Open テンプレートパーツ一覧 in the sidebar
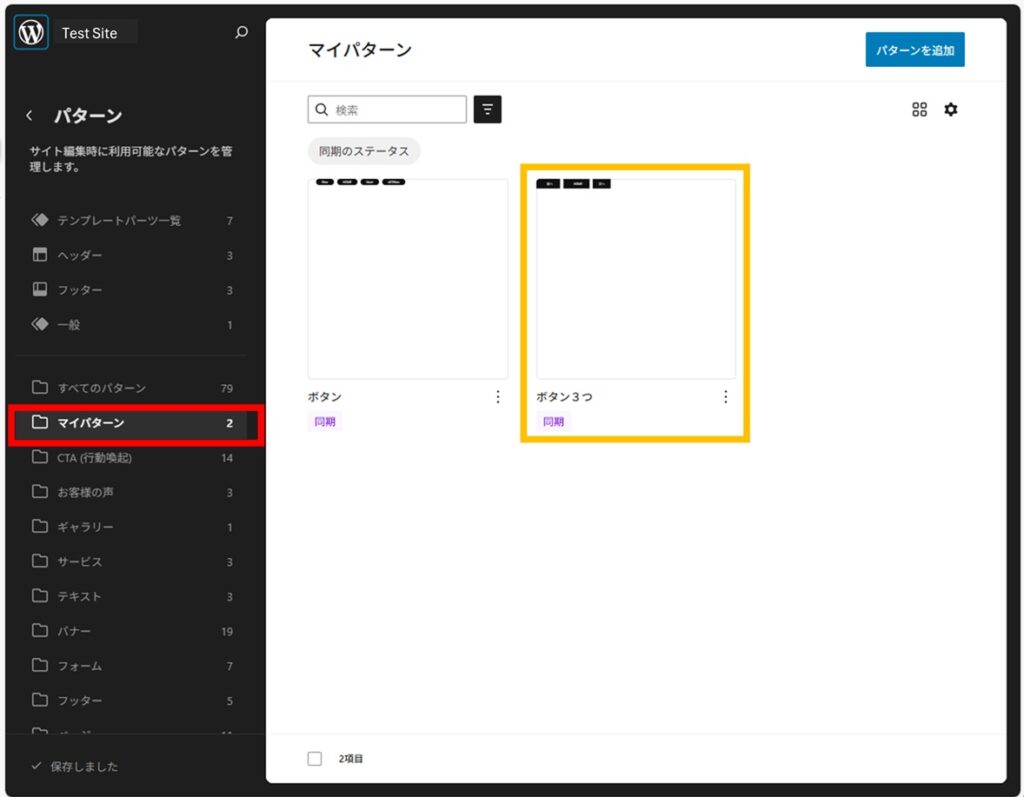 point(118,220)
